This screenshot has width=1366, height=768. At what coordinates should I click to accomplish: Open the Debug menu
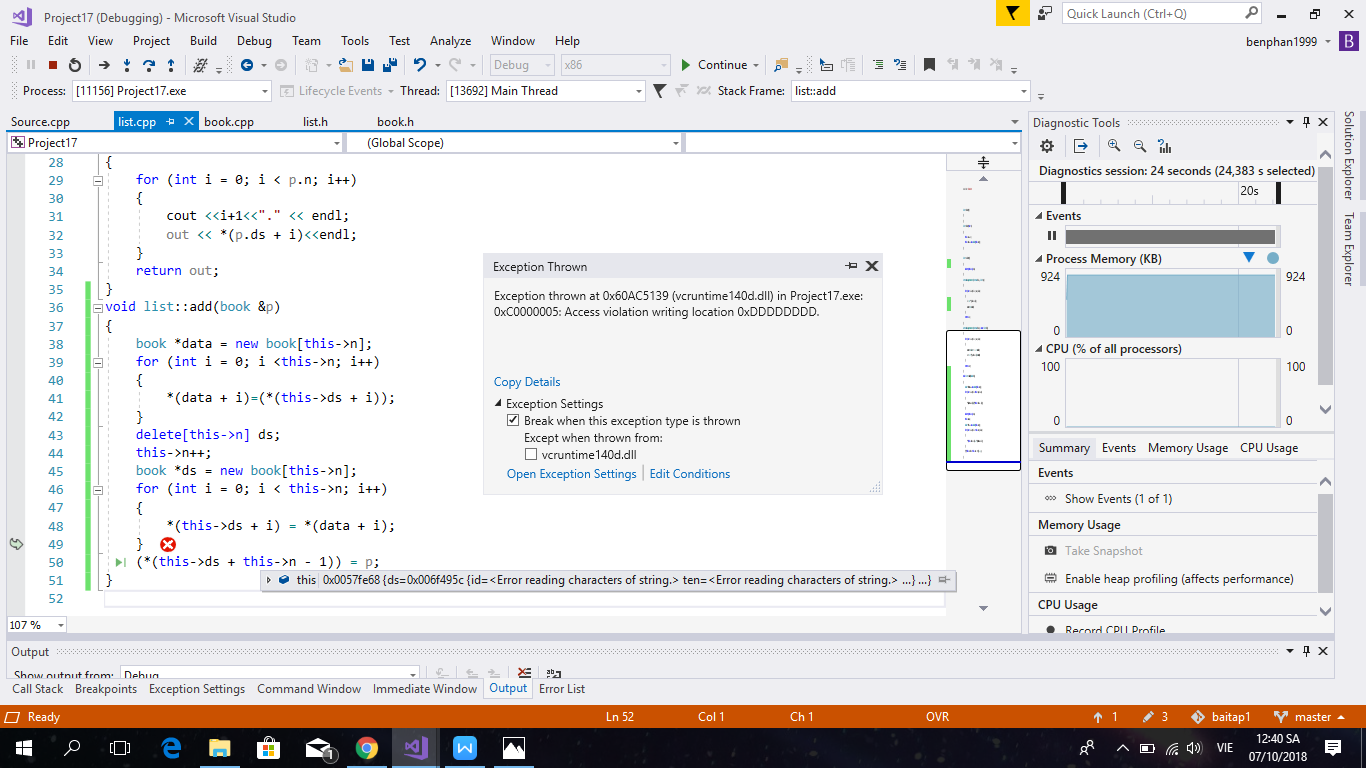point(254,41)
